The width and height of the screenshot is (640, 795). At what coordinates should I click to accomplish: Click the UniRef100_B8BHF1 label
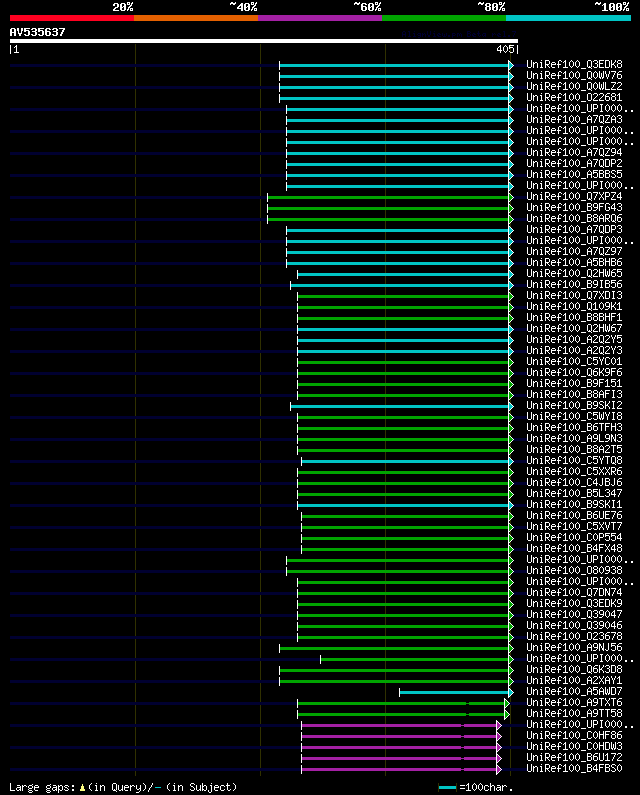pos(574,317)
